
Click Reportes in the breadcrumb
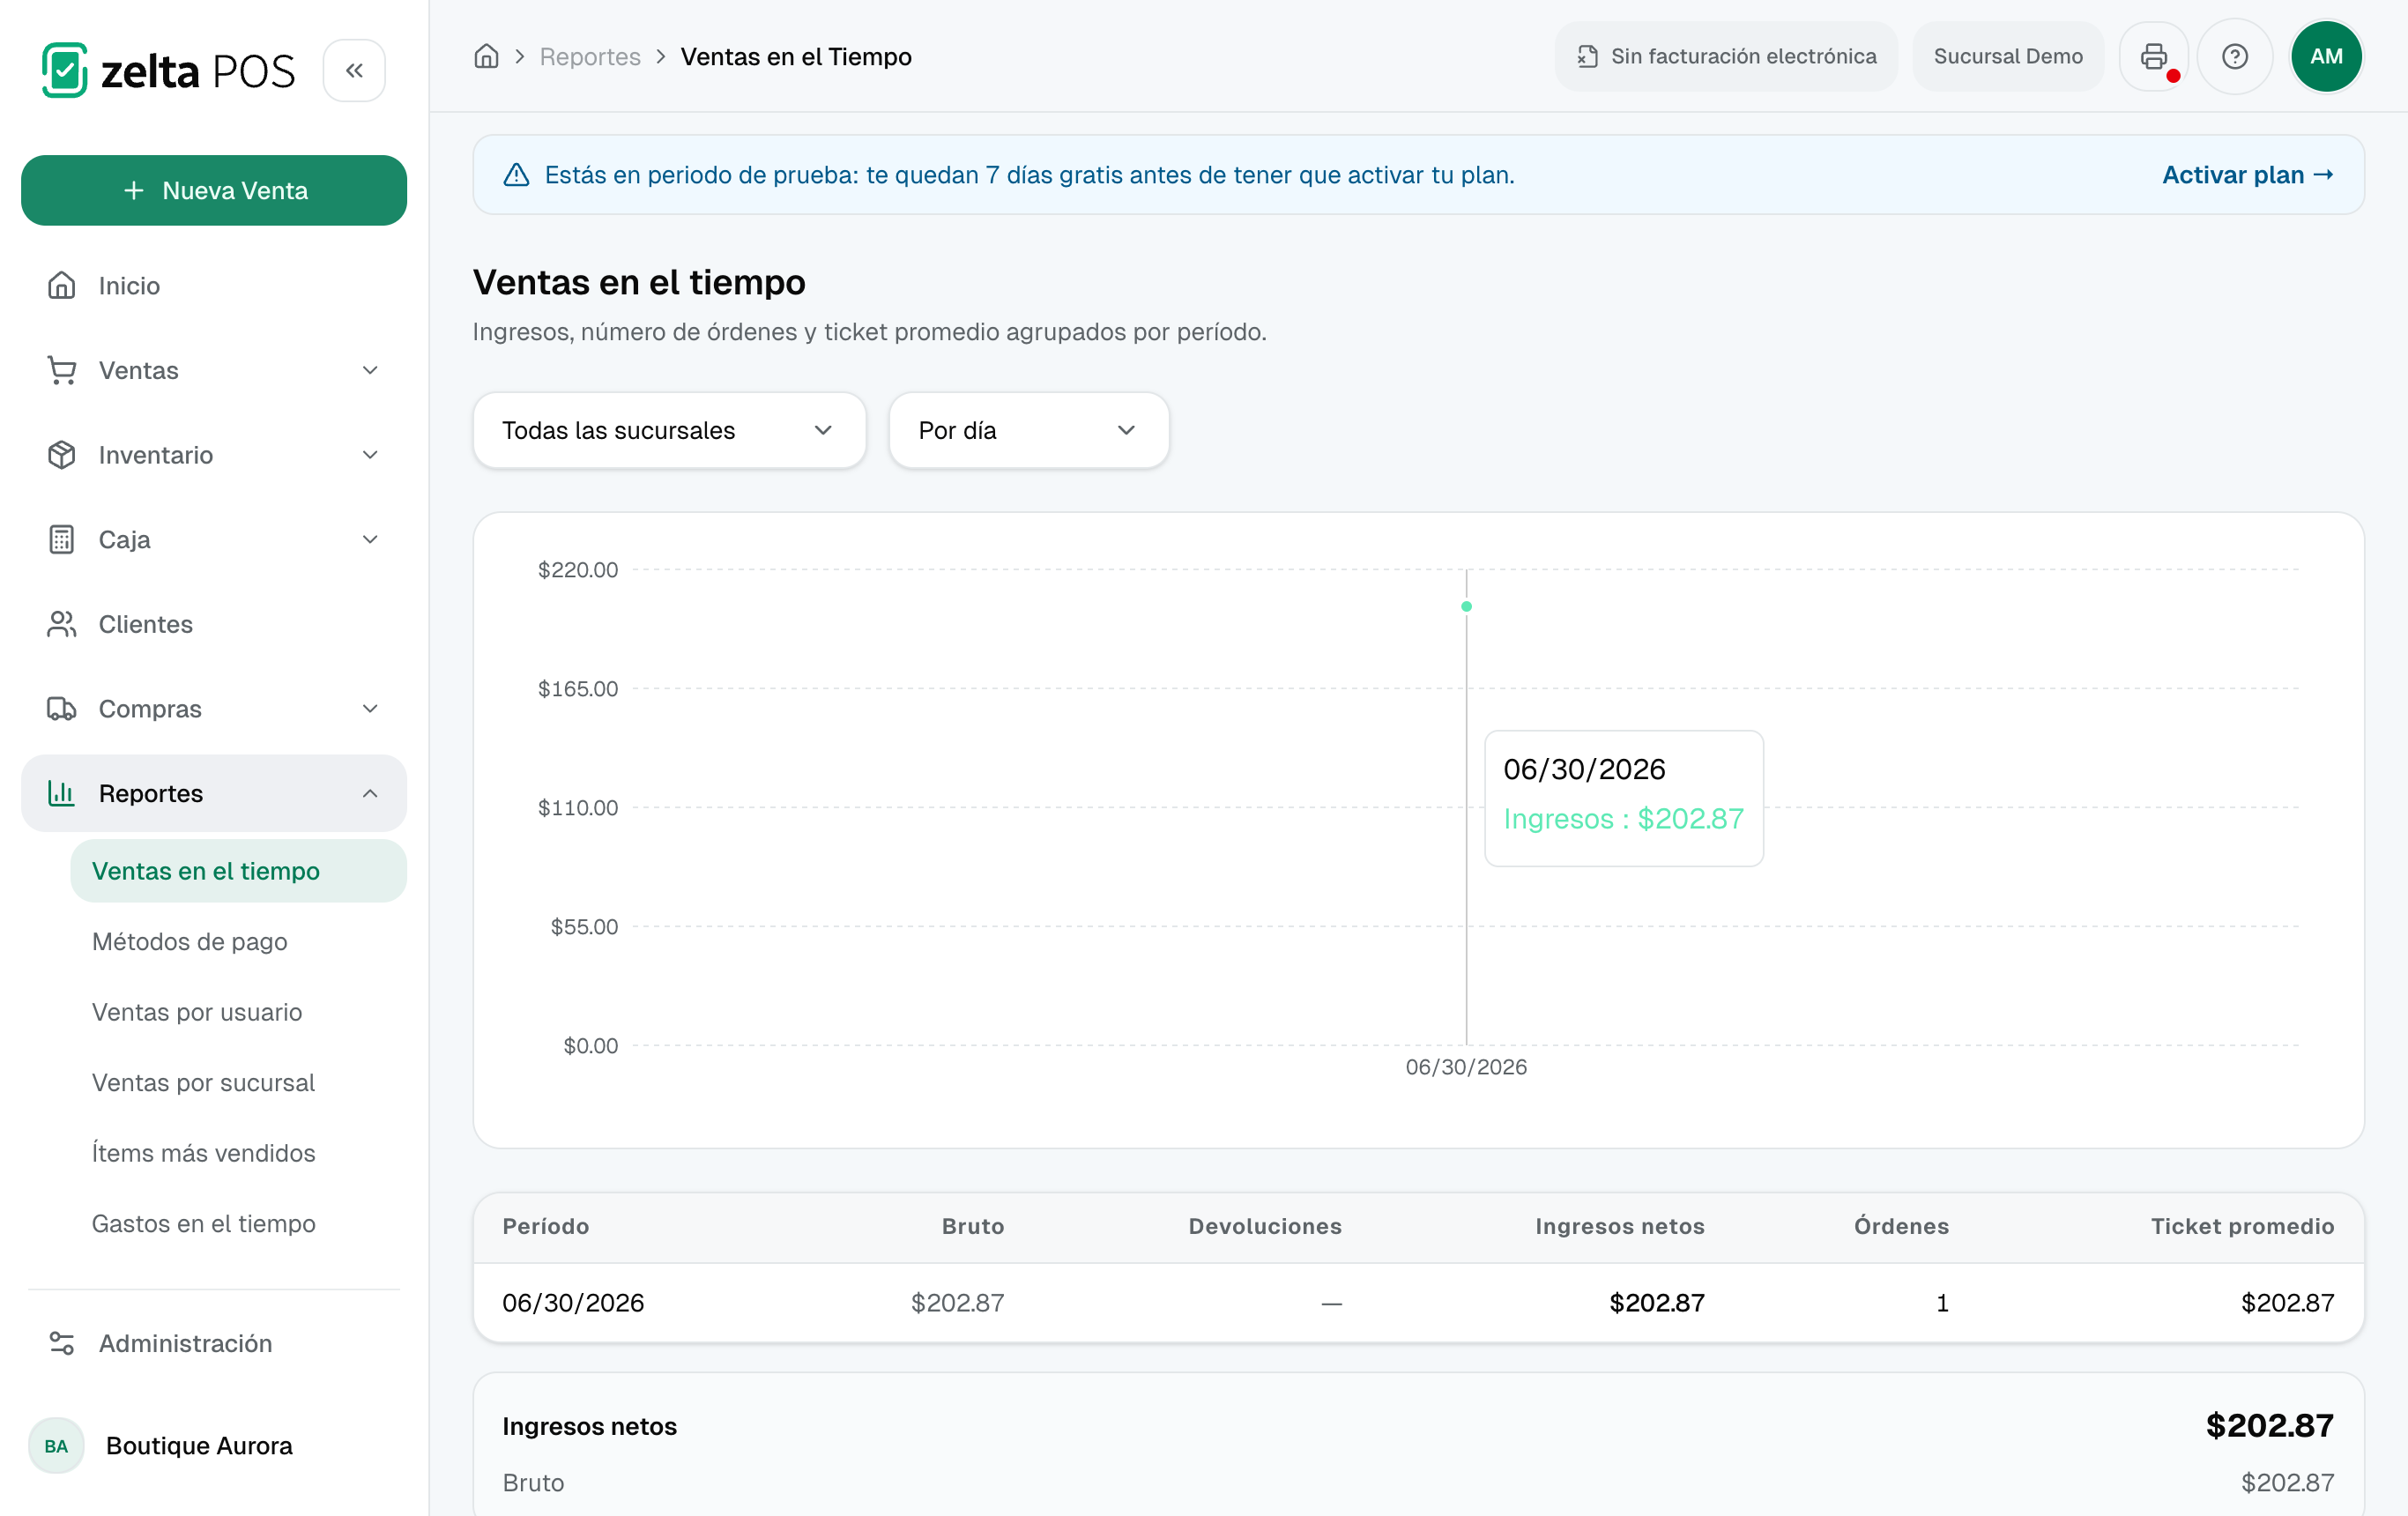point(590,56)
